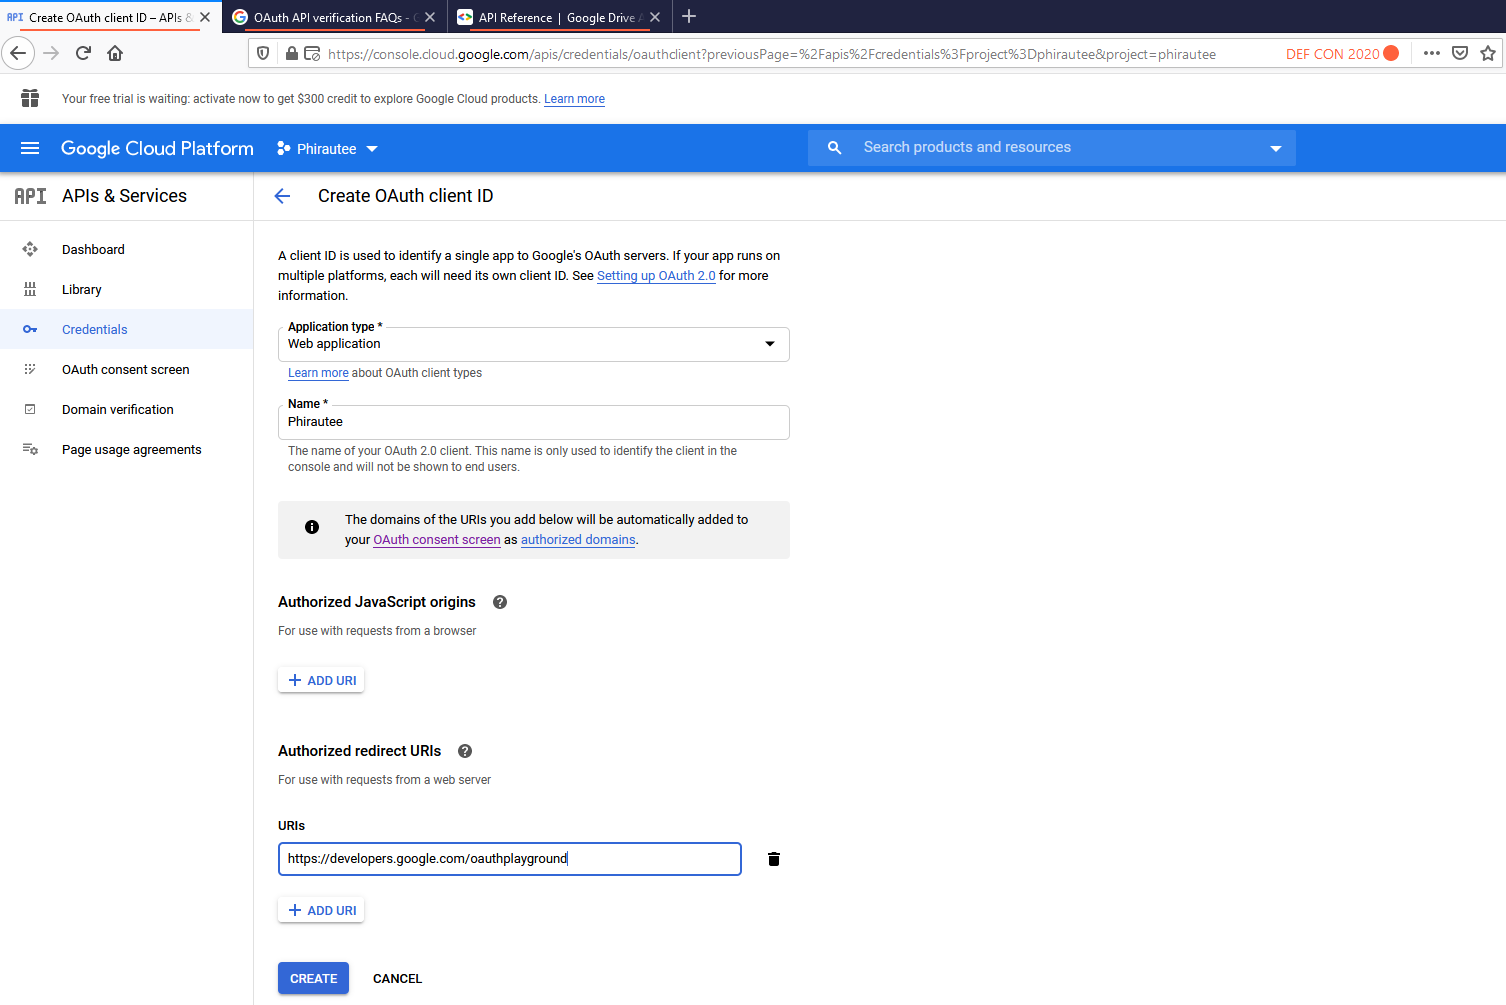Close the API Reference Google Drive tab
Image resolution: width=1506 pixels, height=1005 pixels.
tap(655, 17)
